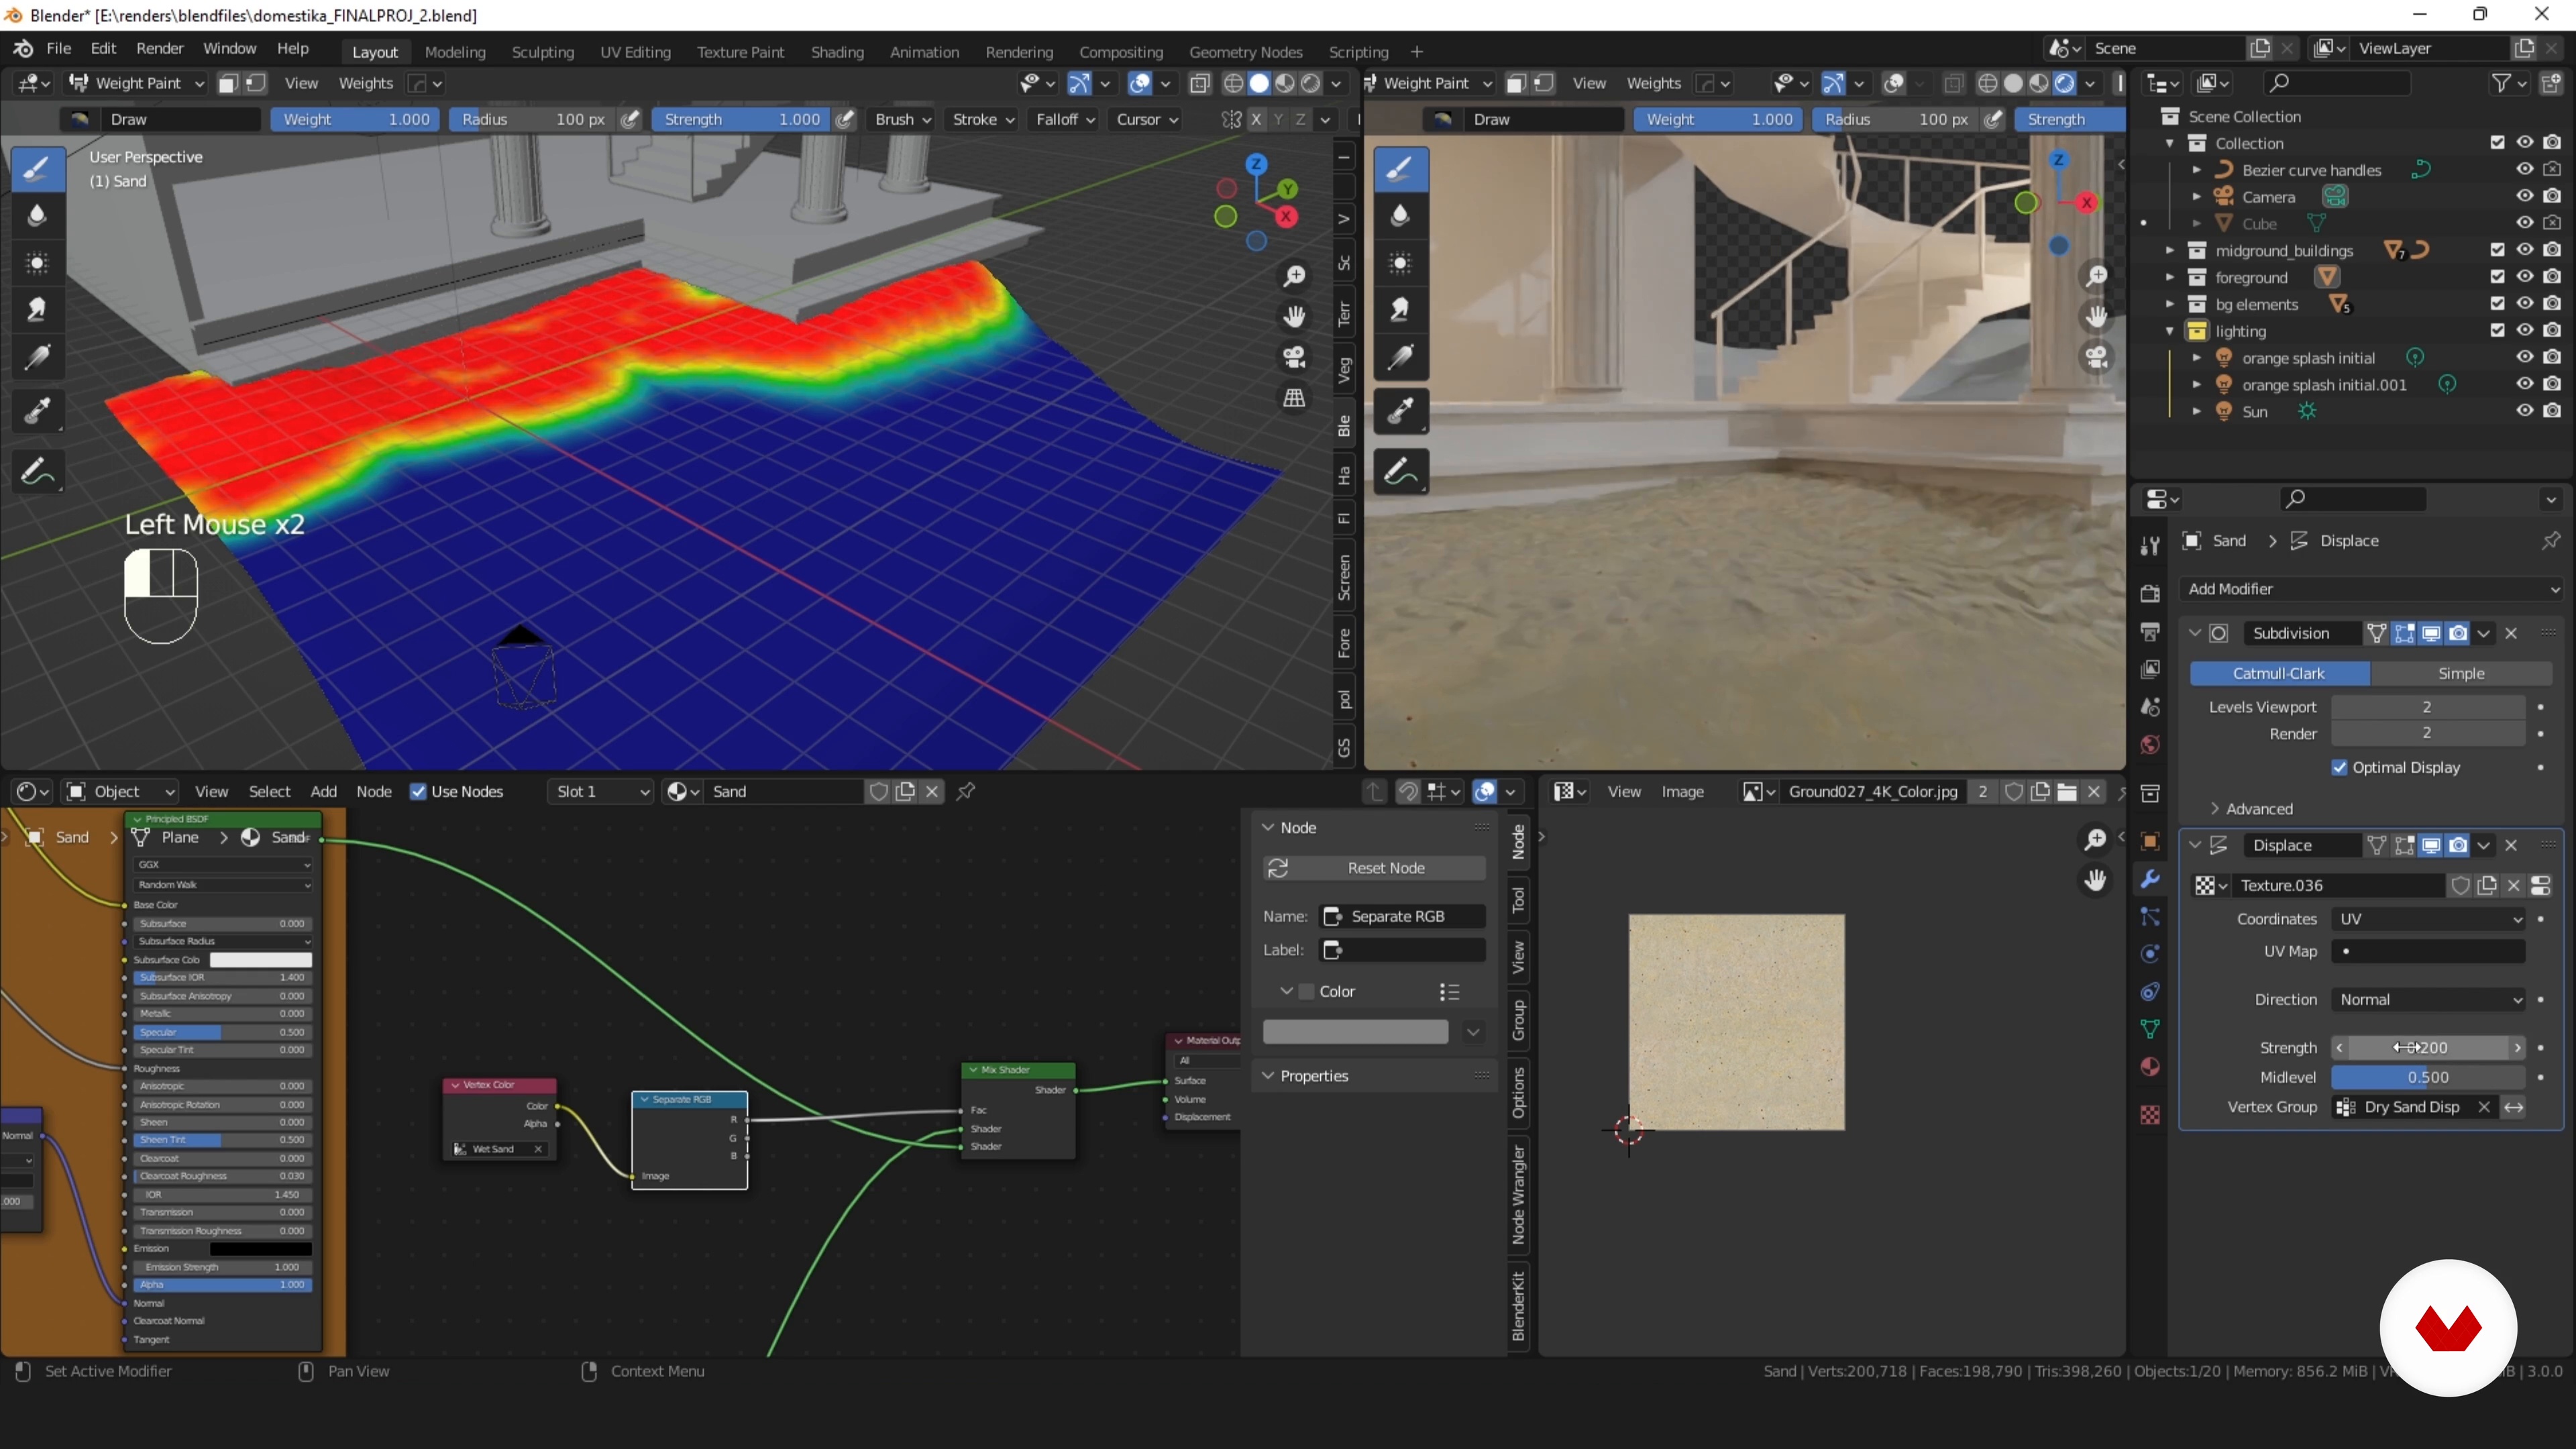Expand the midground_buildings collection
2576x1449 pixels.
click(2169, 250)
